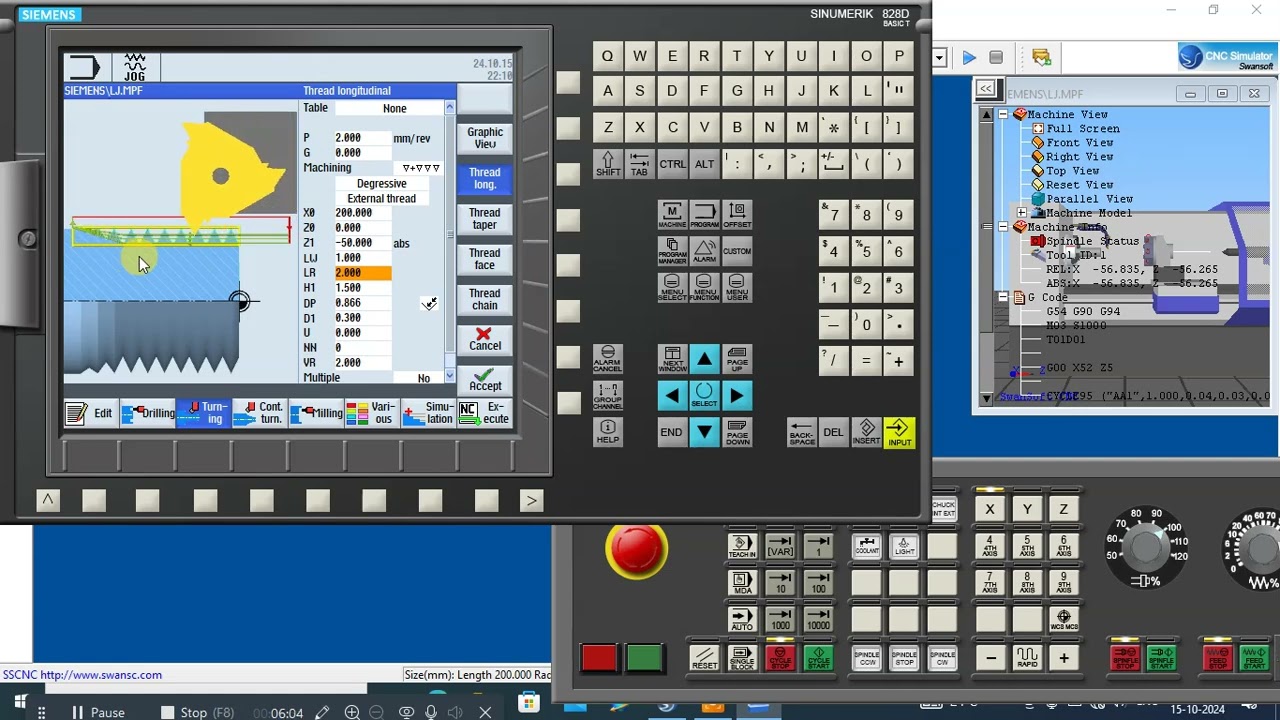Open the Machining type selector field
The width and height of the screenshot is (1280, 720).
point(421,168)
